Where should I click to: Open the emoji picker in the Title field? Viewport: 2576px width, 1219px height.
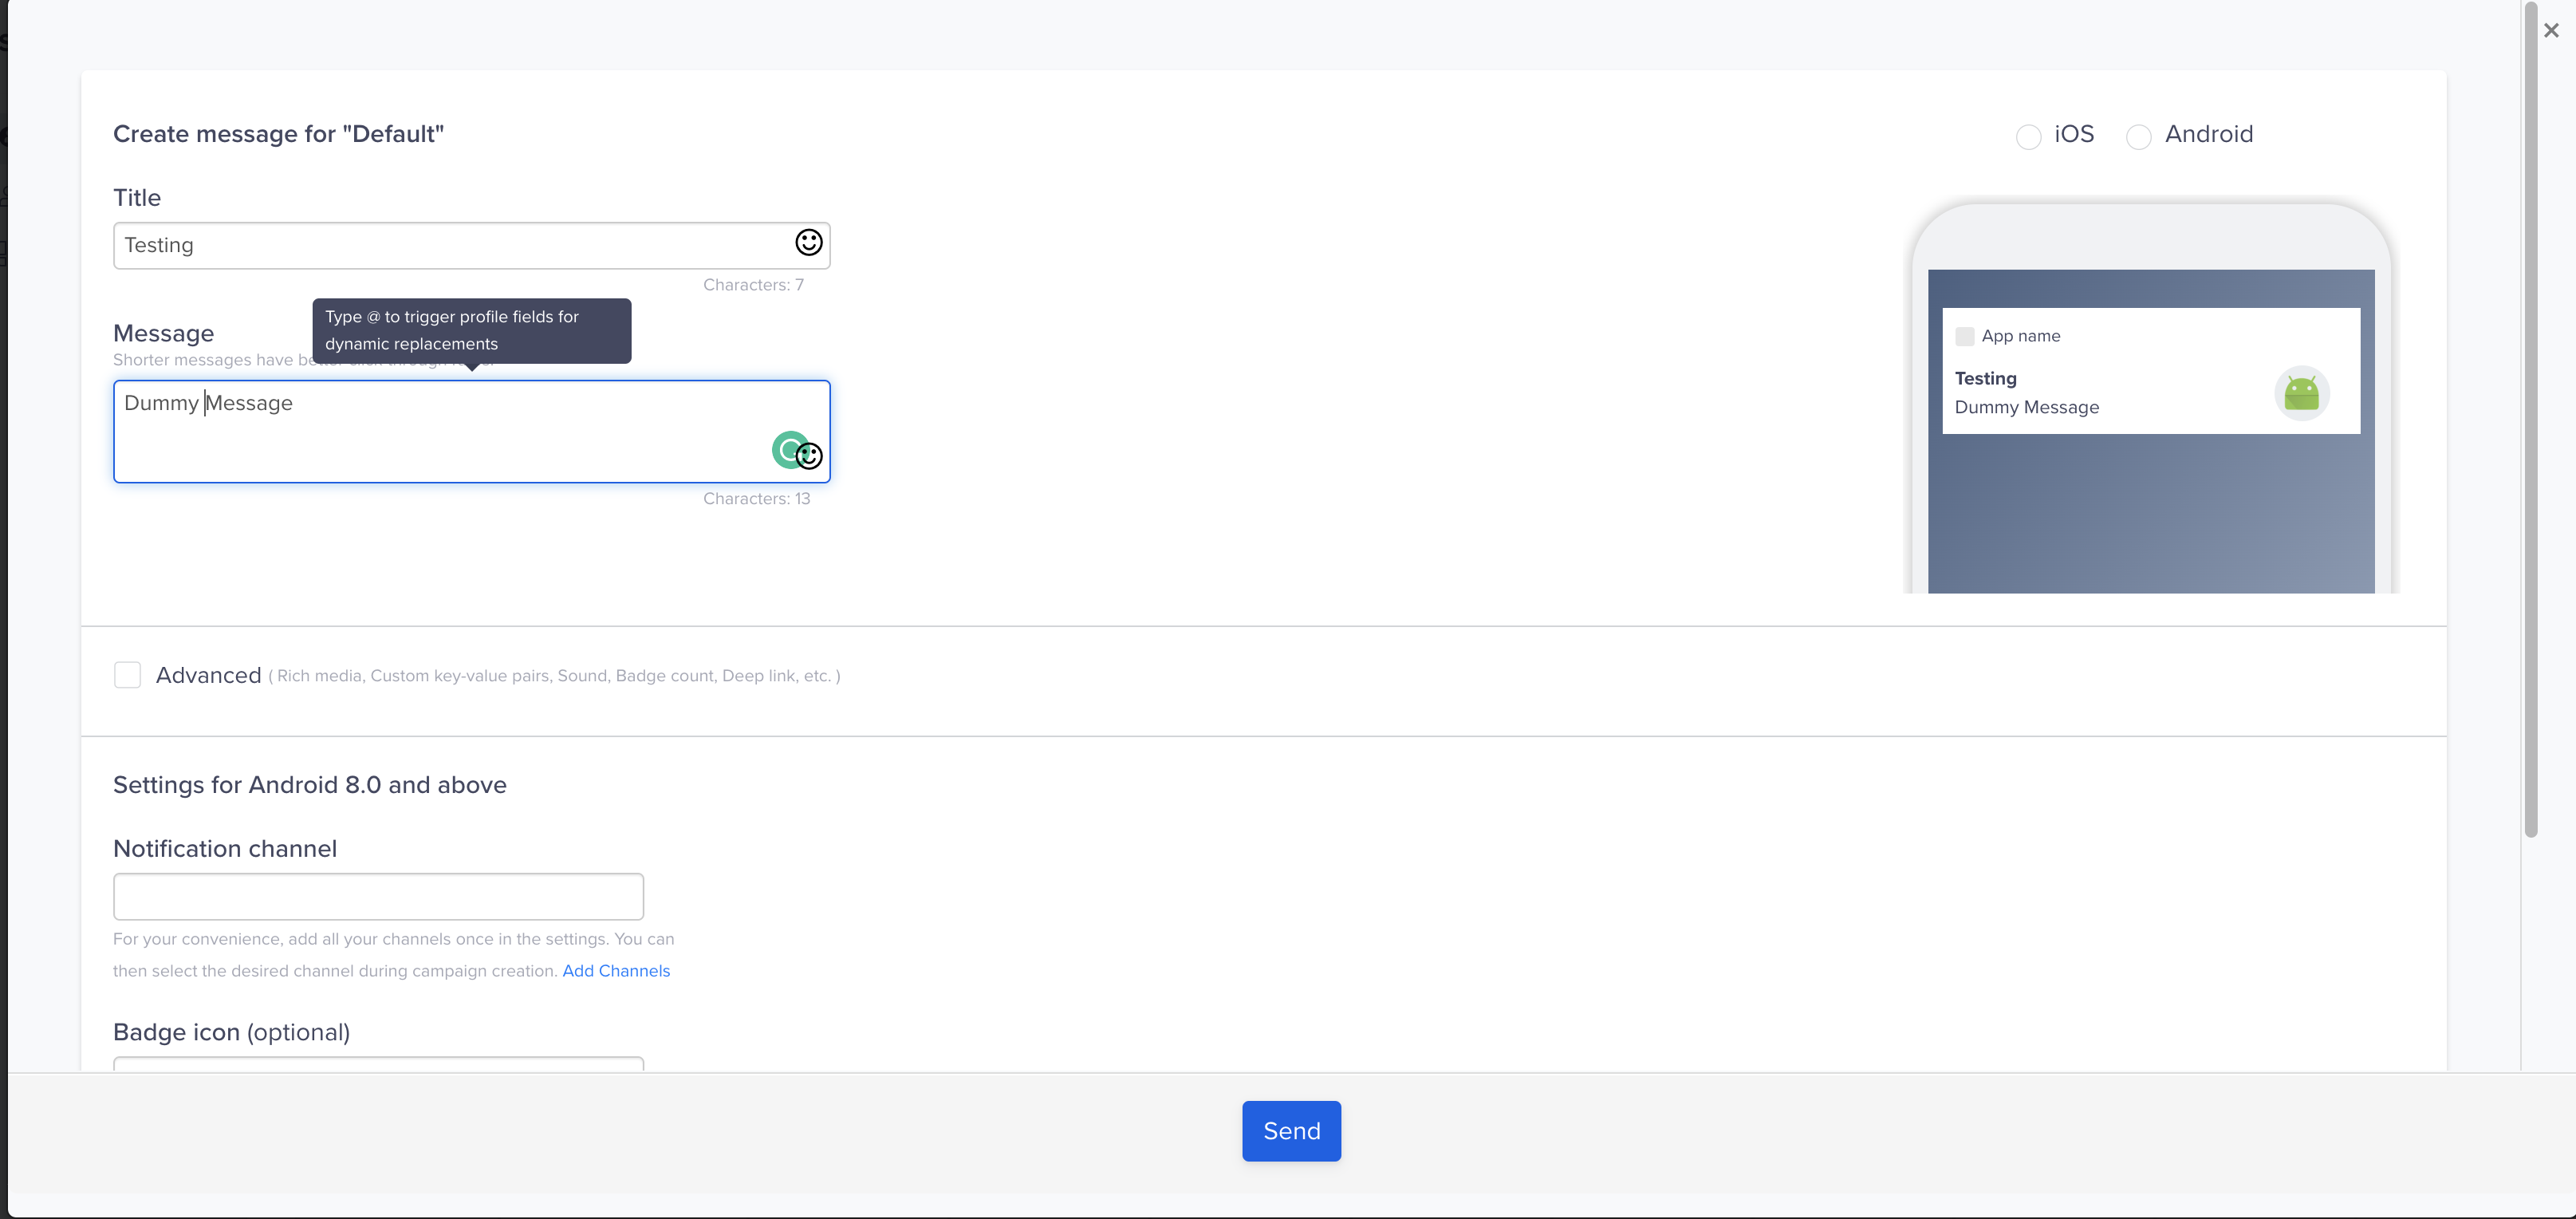coord(808,243)
